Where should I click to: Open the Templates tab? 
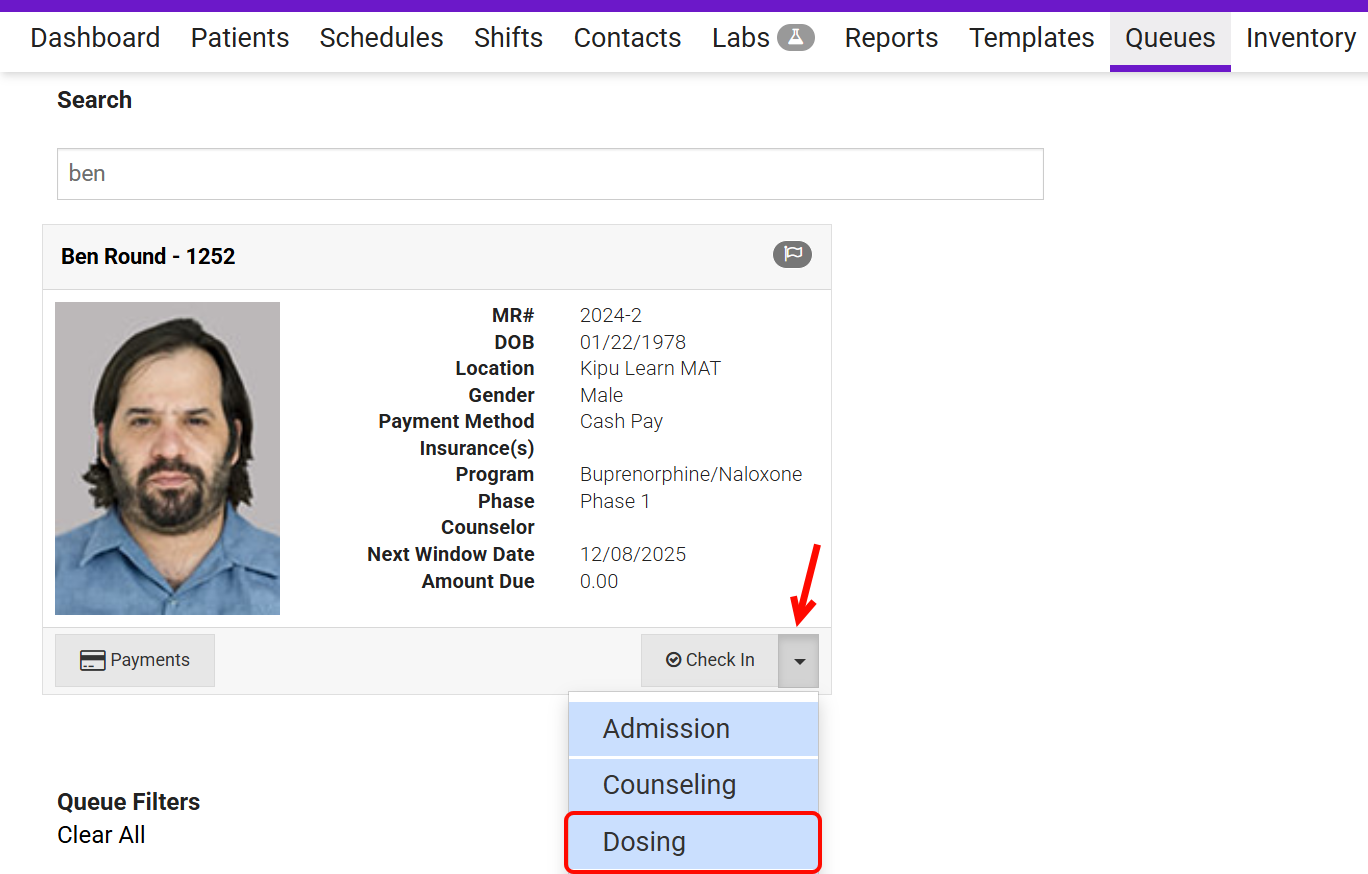[1031, 38]
